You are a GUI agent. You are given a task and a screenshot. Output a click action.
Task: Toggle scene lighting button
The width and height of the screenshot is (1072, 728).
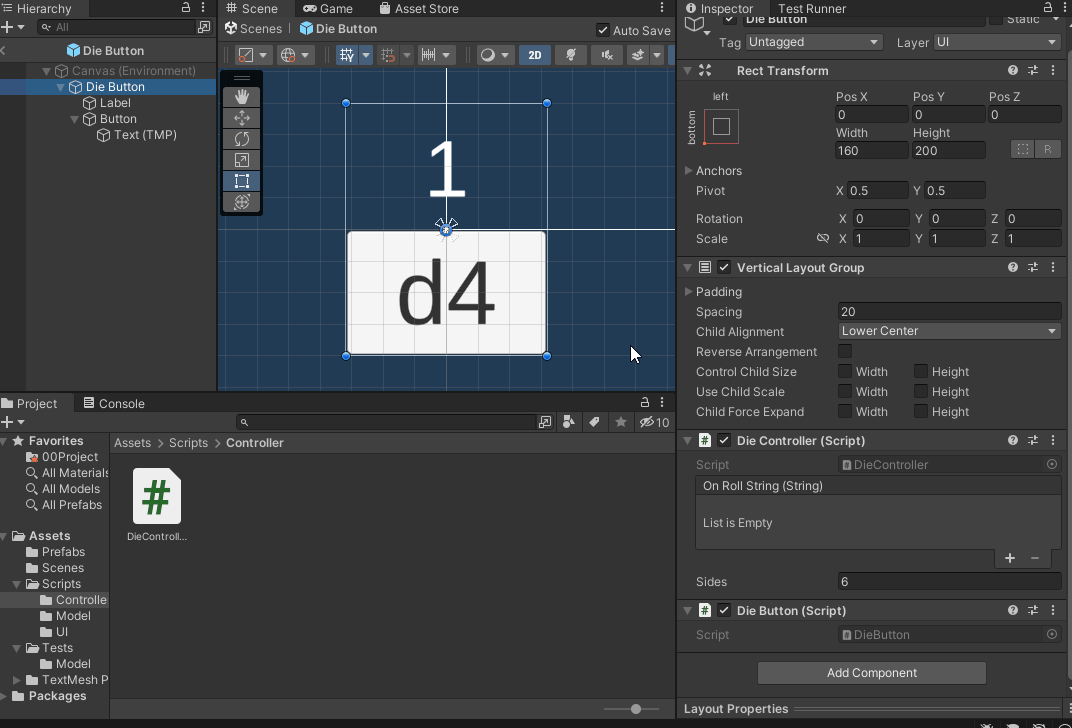[x=570, y=55]
